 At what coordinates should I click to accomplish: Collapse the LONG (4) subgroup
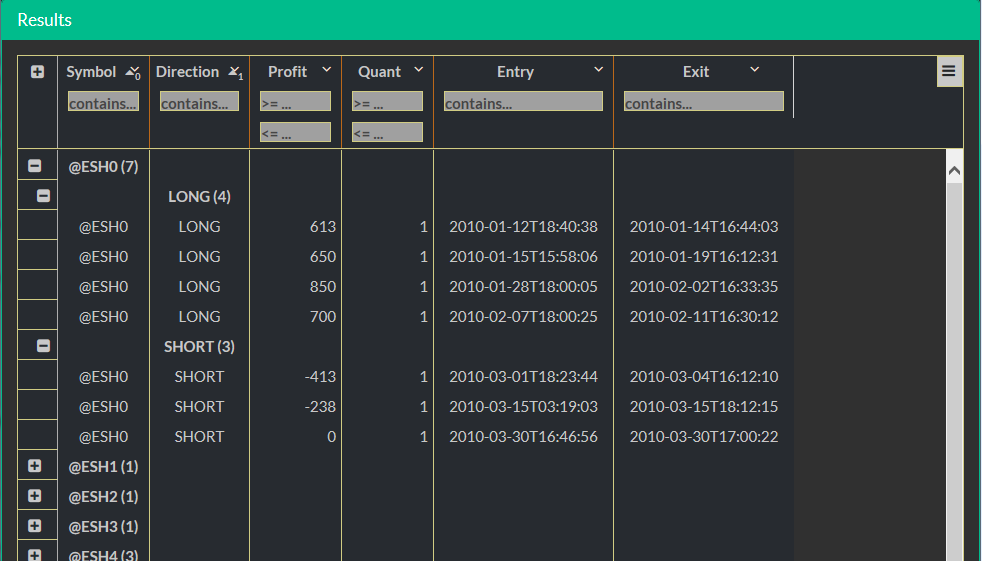point(43,196)
